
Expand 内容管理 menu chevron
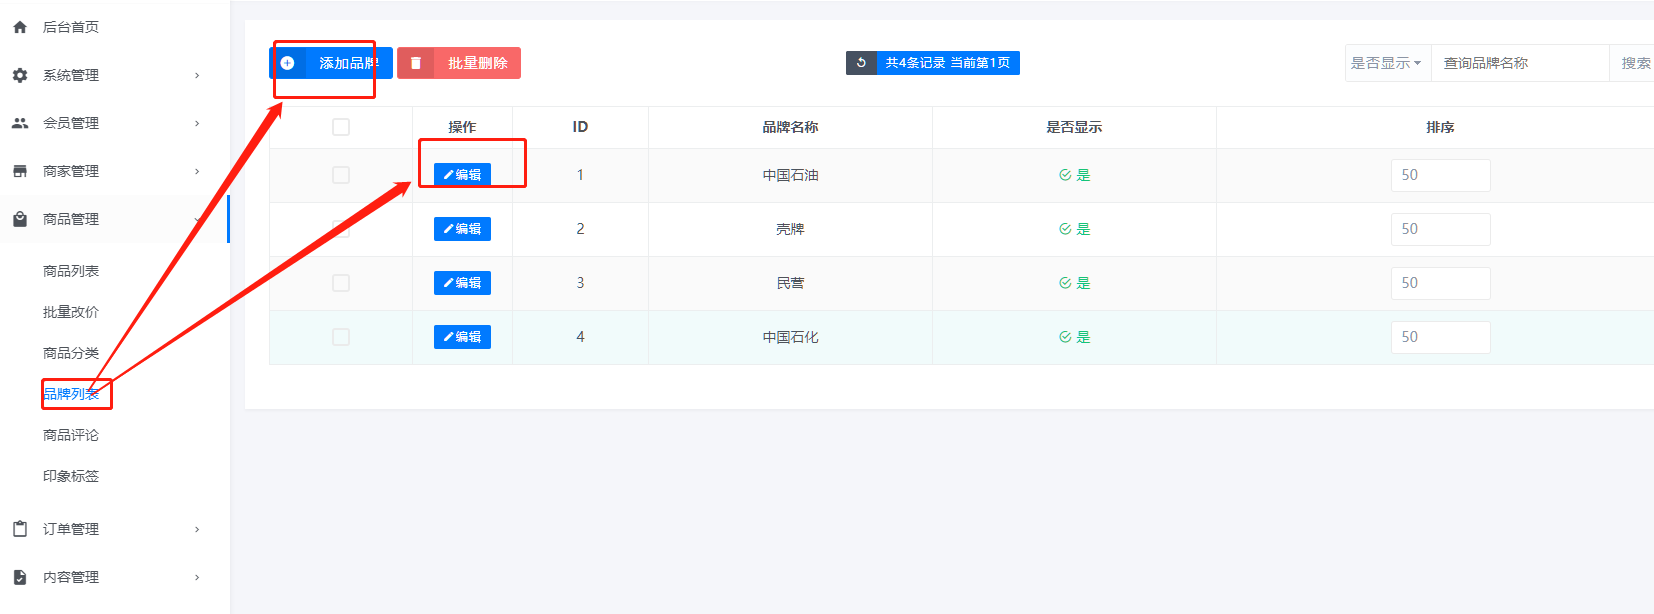point(197,577)
